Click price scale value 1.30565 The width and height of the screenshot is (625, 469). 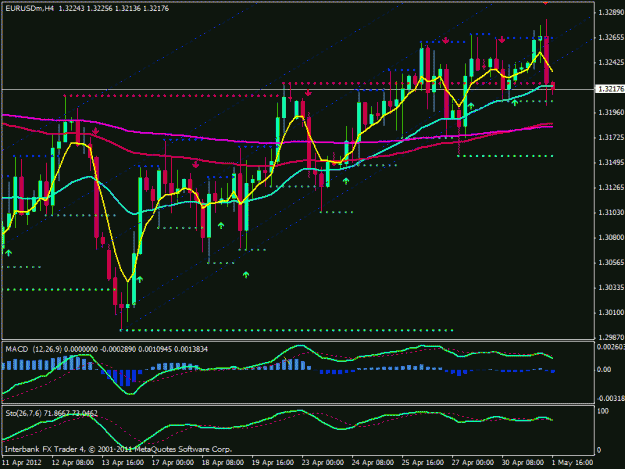pyautogui.click(x=611, y=262)
